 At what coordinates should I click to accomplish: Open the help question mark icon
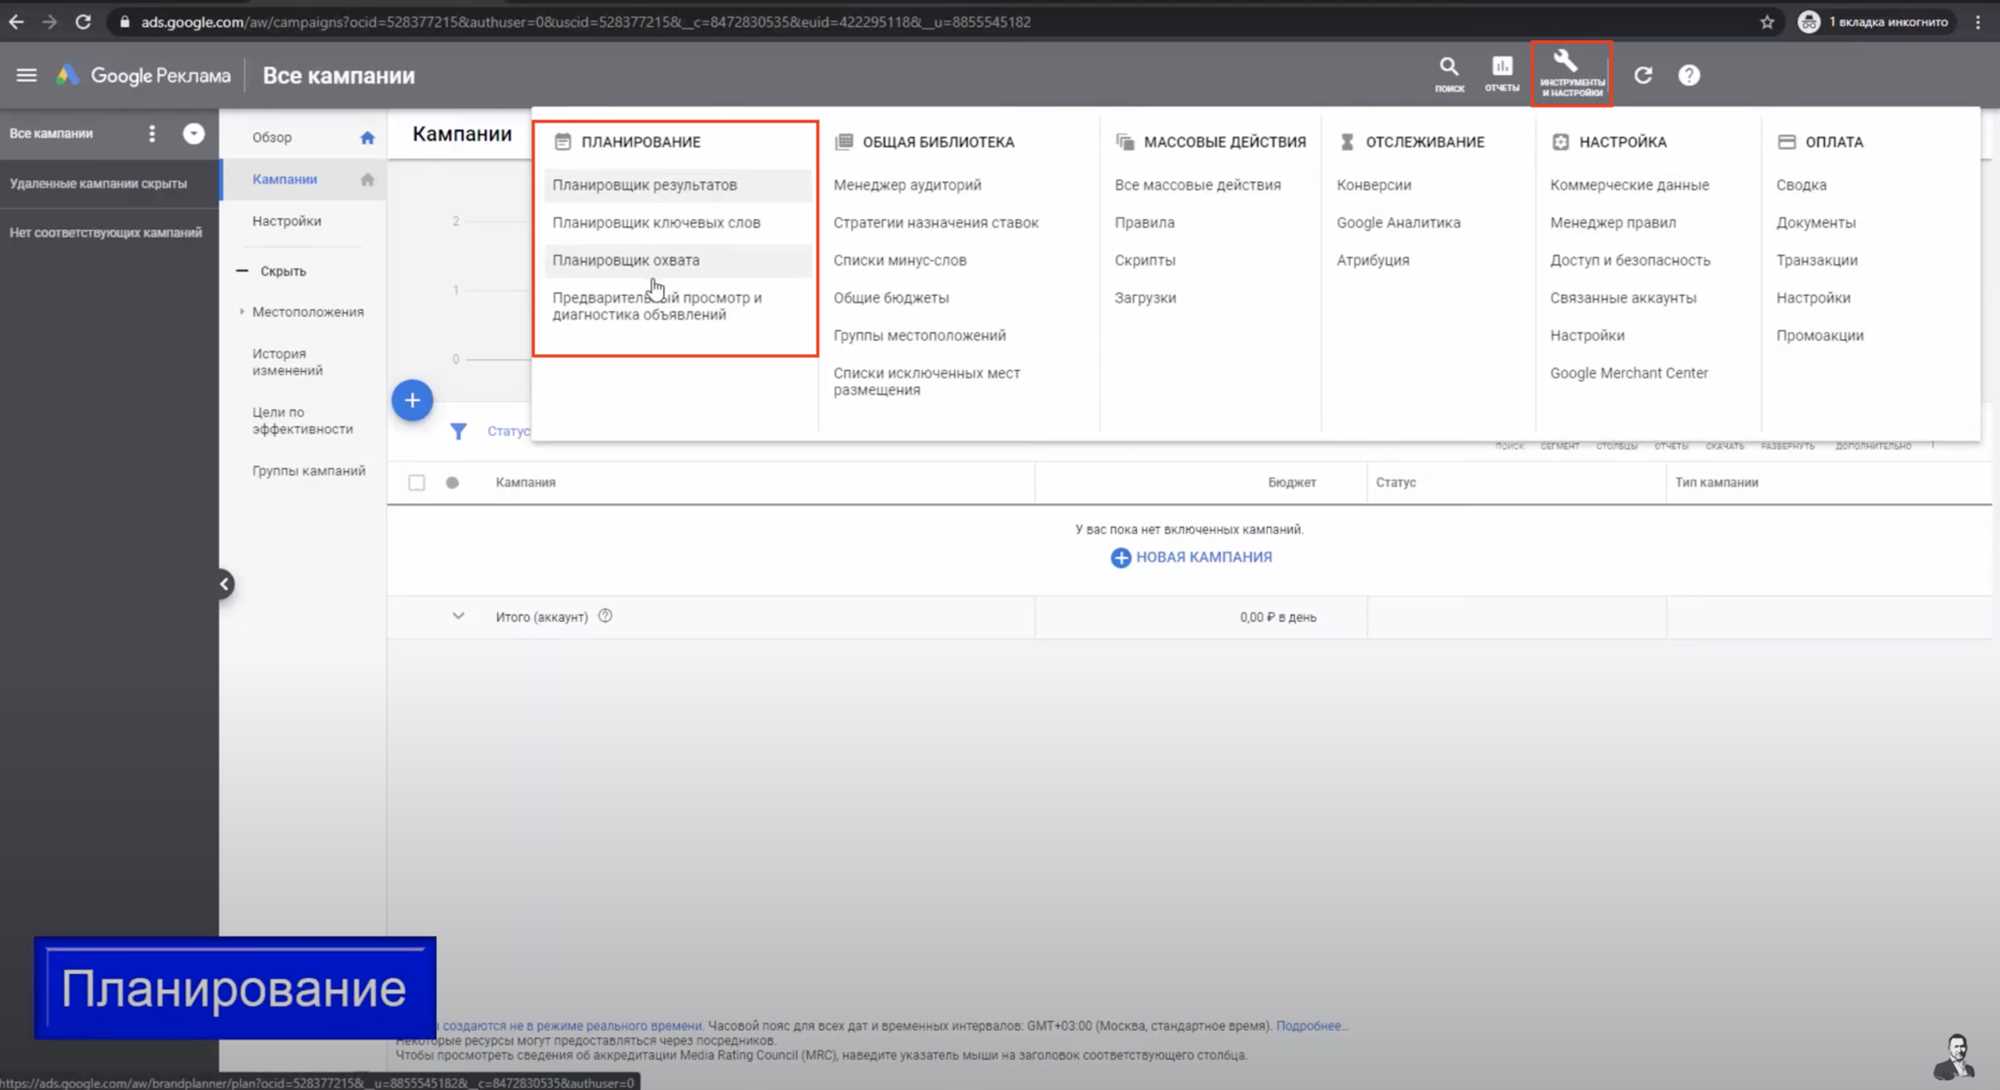1689,75
